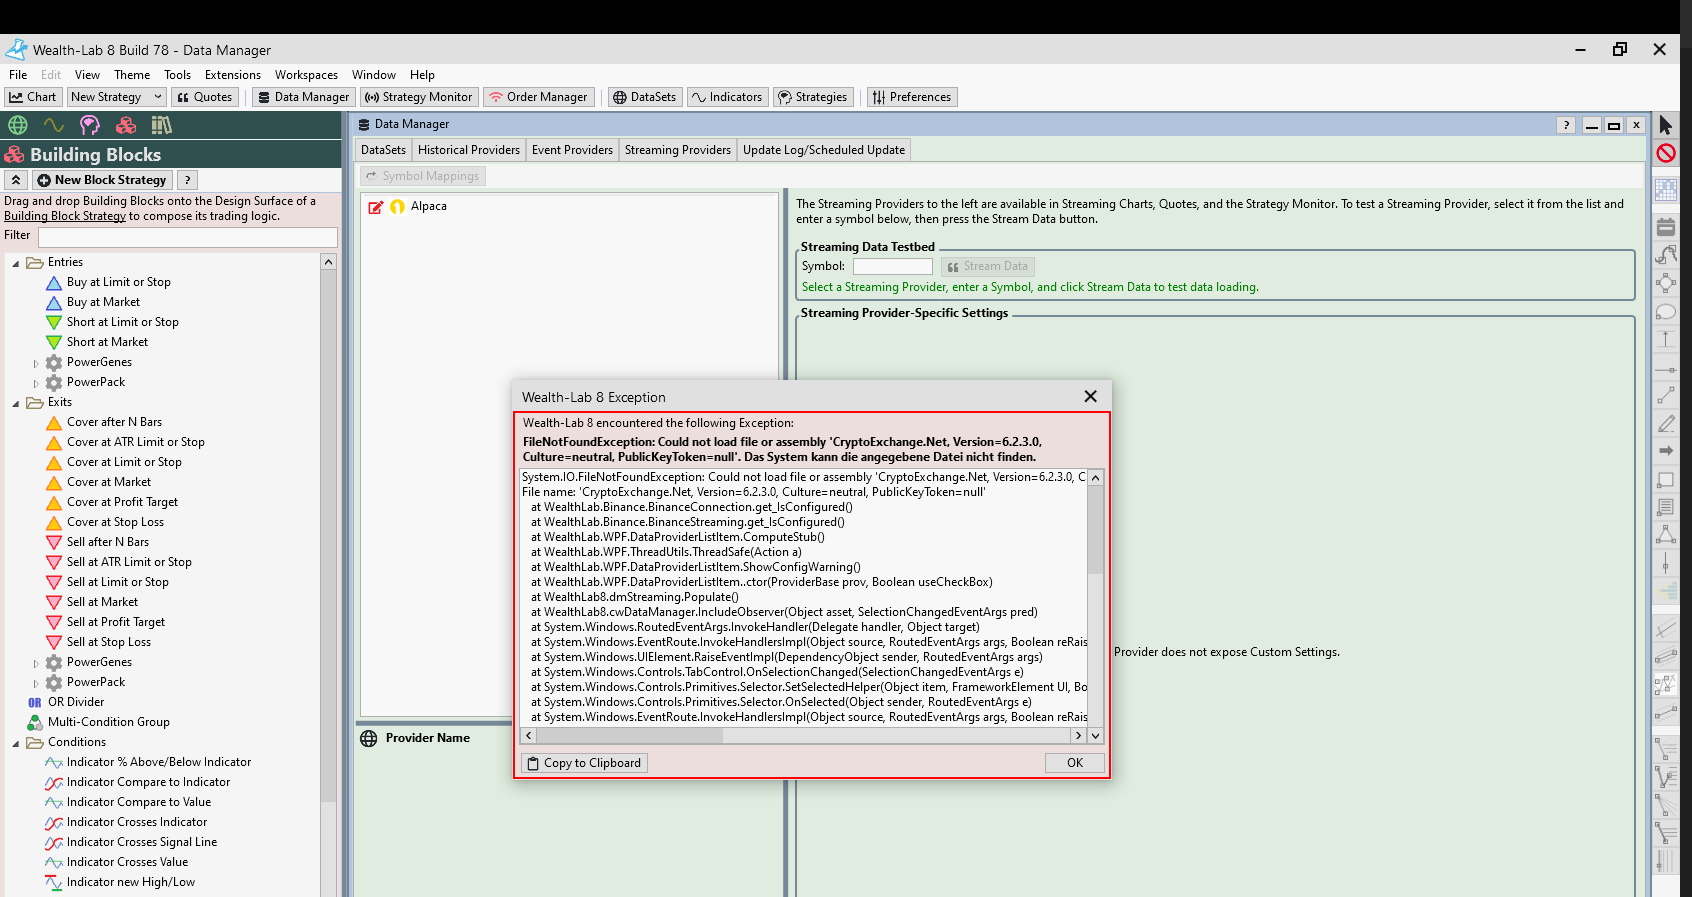
Task: Open Building Blocks help question mark
Action: pyautogui.click(x=187, y=180)
